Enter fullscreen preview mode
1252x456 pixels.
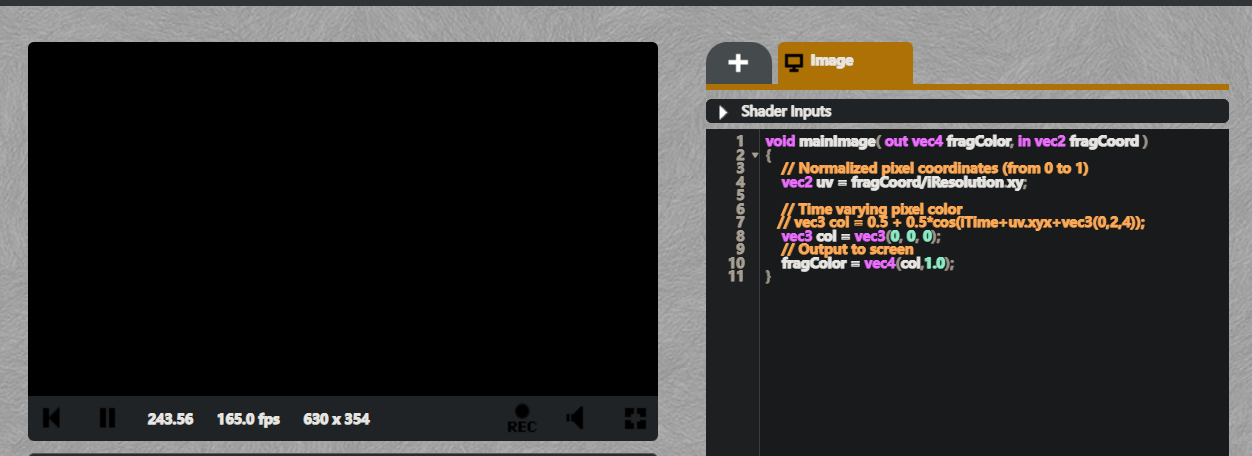tap(635, 419)
